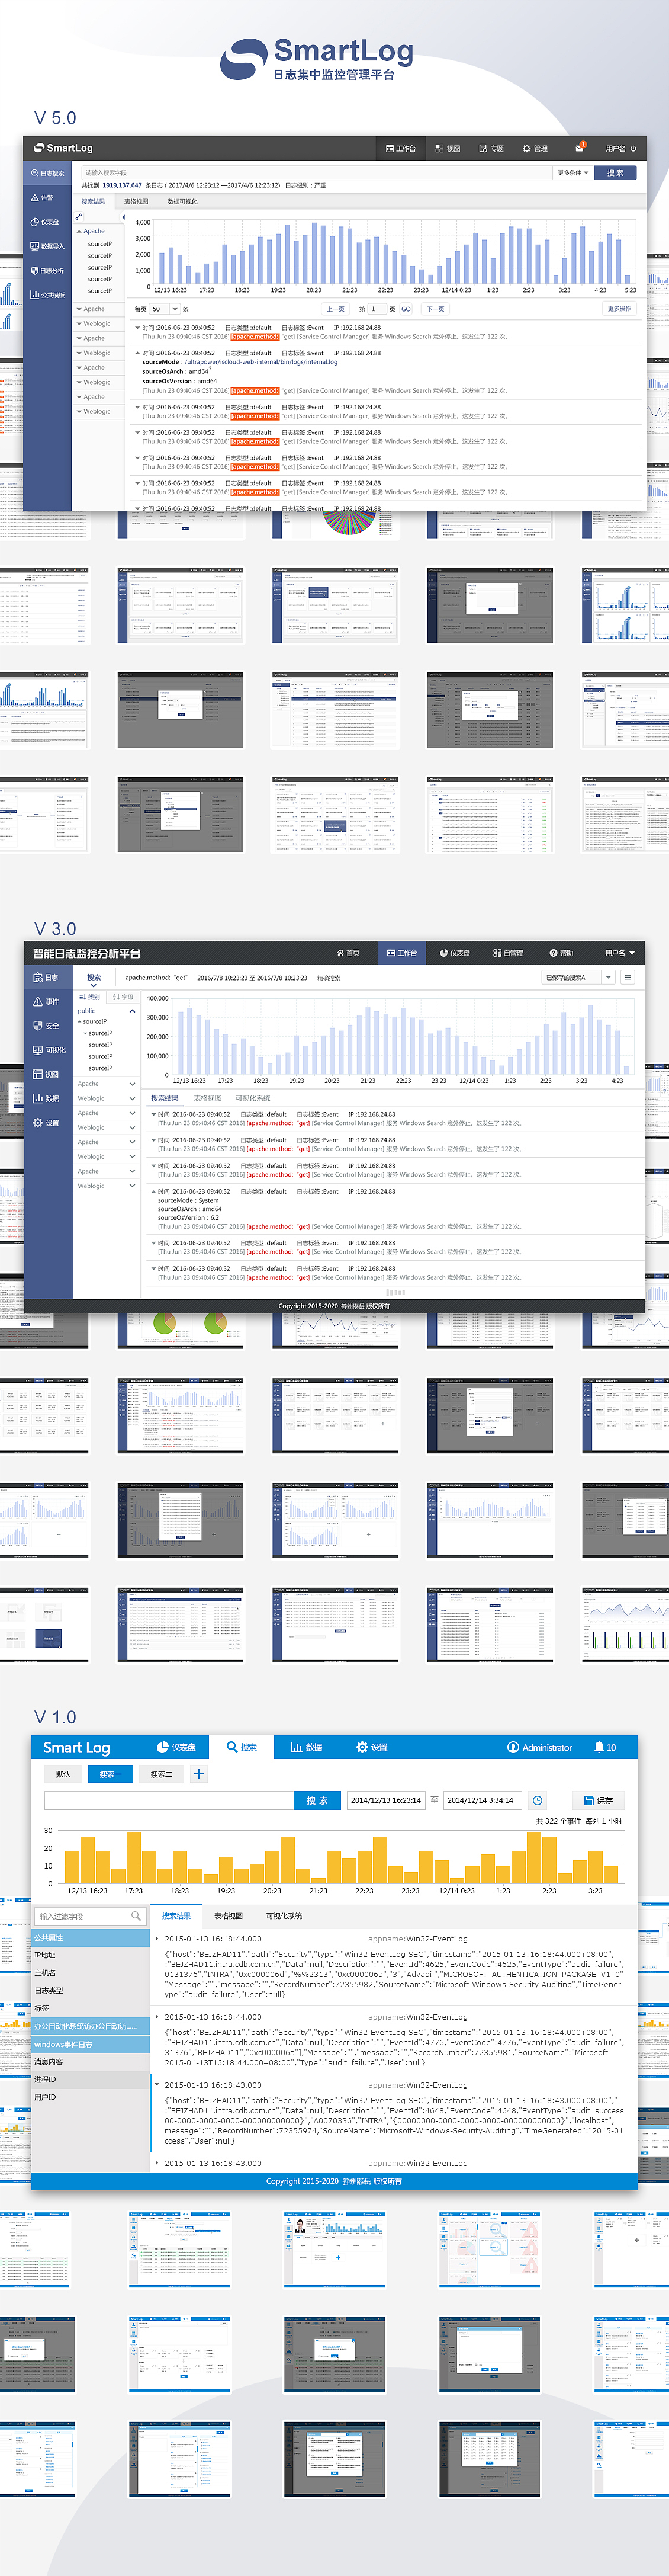
Task: Click the V1.0 保存 save button
Action: click(598, 1800)
